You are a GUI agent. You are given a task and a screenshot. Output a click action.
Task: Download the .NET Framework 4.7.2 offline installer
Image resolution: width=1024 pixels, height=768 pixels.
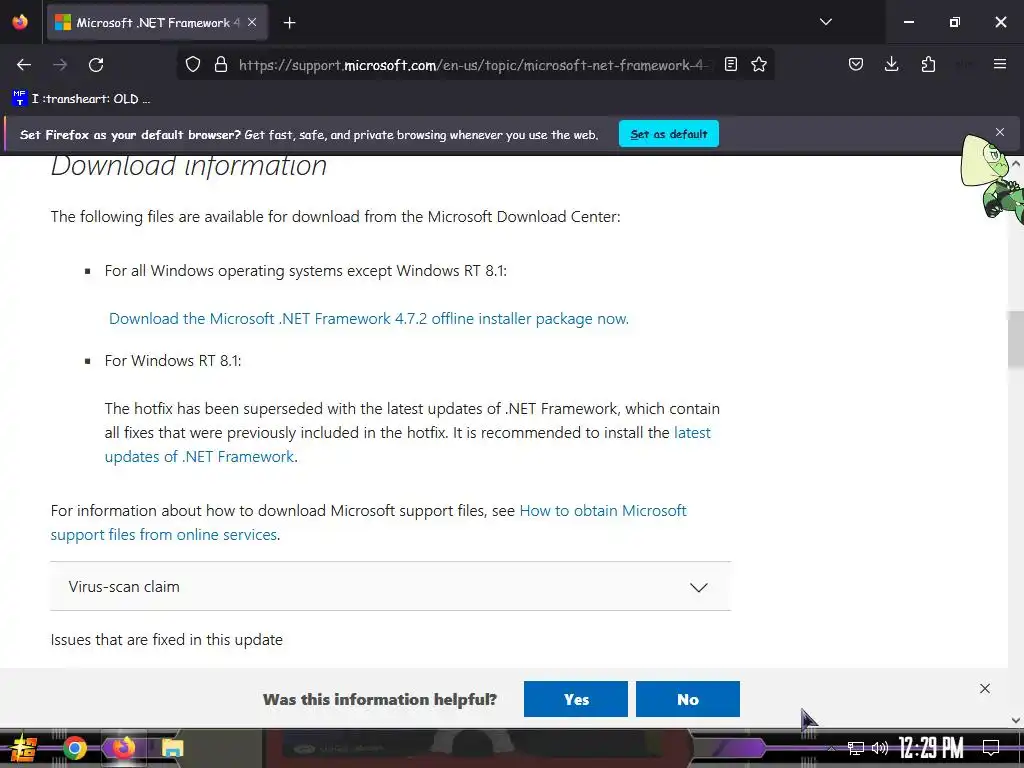point(369,319)
